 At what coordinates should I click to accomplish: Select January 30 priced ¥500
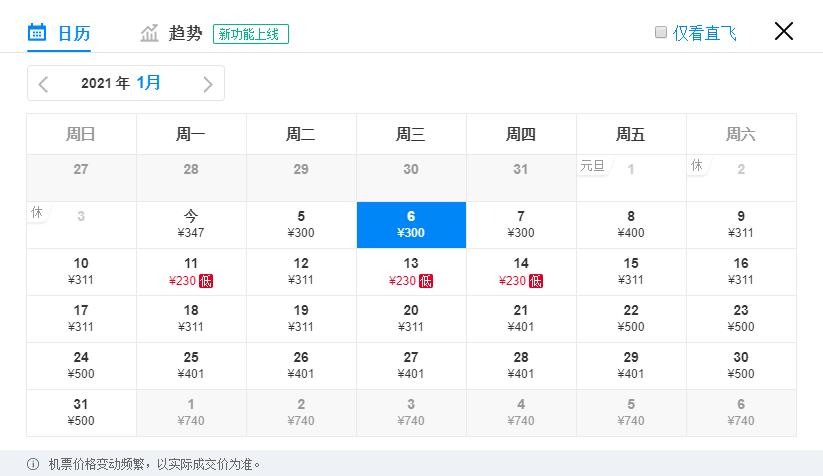741,366
